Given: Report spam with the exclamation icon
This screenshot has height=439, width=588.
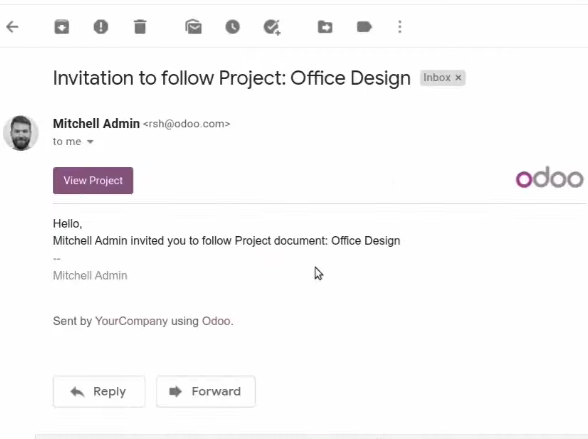Looking at the screenshot, I should (x=101, y=27).
